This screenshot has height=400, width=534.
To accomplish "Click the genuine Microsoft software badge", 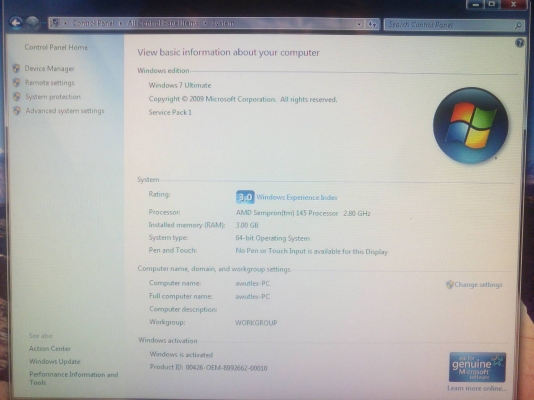I will (477, 367).
